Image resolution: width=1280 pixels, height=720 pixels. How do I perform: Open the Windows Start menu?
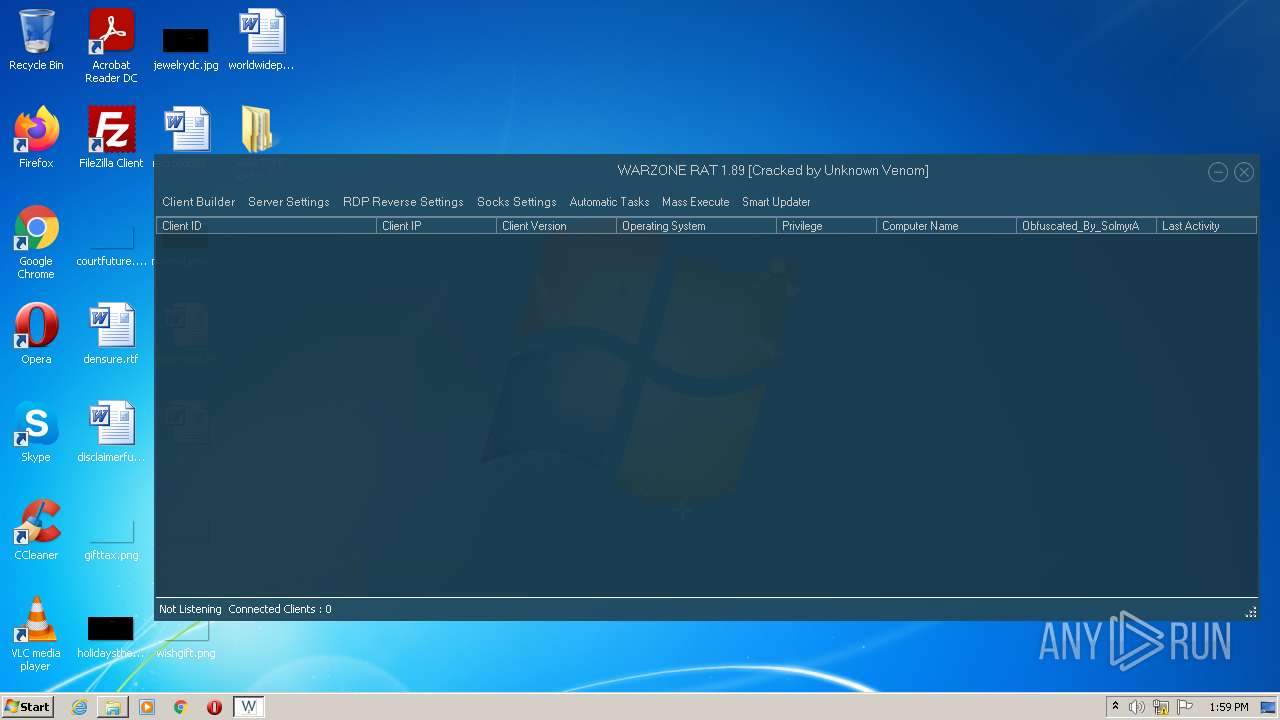point(27,707)
